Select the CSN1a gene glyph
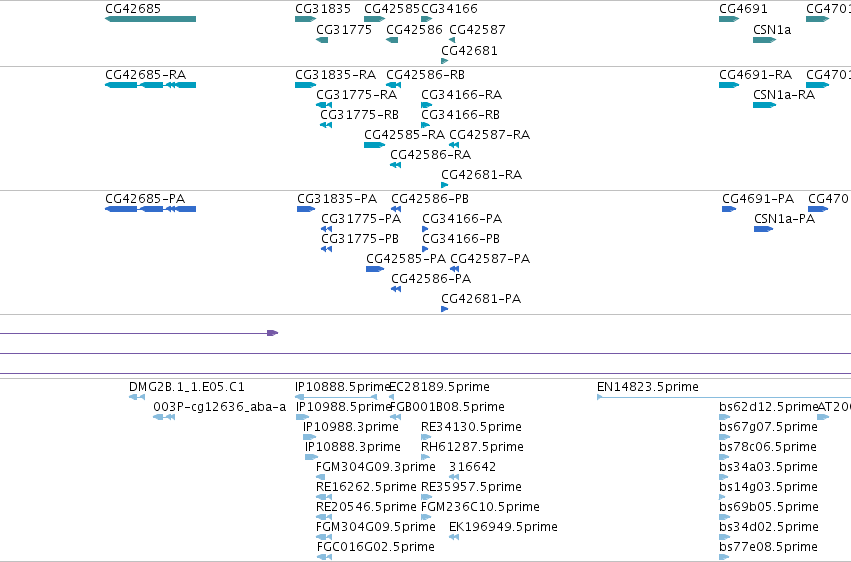This screenshot has height=562, width=851. click(x=764, y=40)
